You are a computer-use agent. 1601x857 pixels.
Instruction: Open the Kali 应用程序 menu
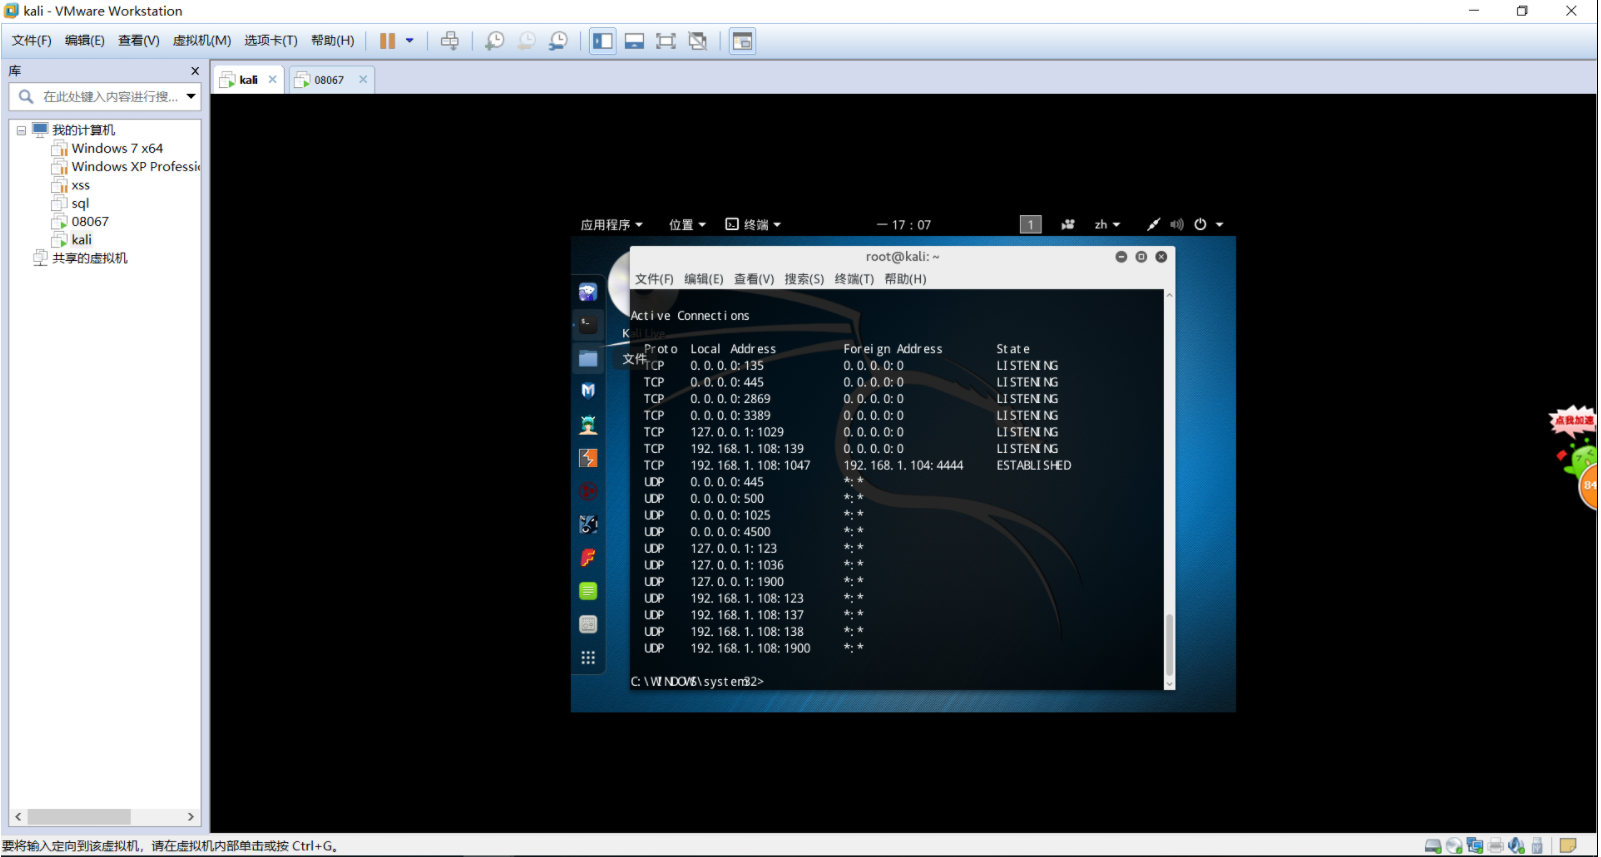[611, 225]
